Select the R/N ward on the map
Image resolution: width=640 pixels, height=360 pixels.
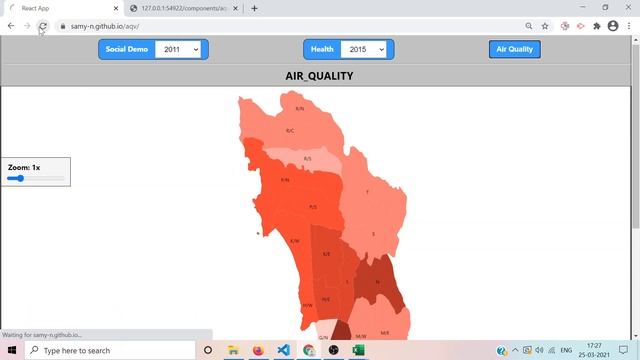coord(300,109)
